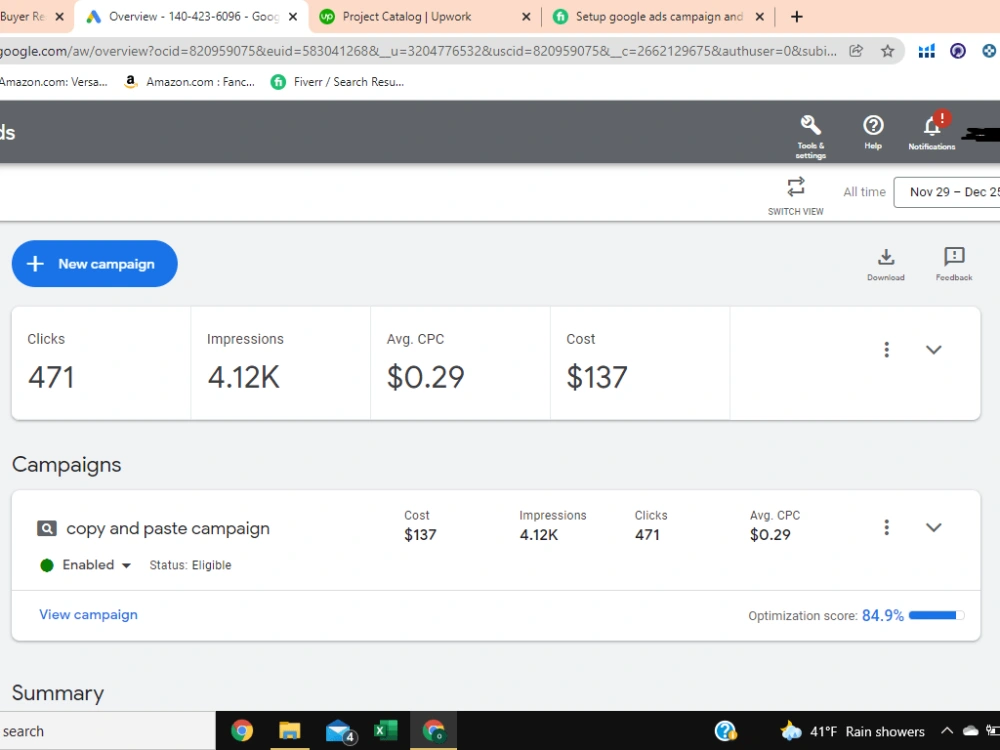Open three-dot menu for copy and paste campaign
The image size is (1000, 750).
(x=886, y=527)
